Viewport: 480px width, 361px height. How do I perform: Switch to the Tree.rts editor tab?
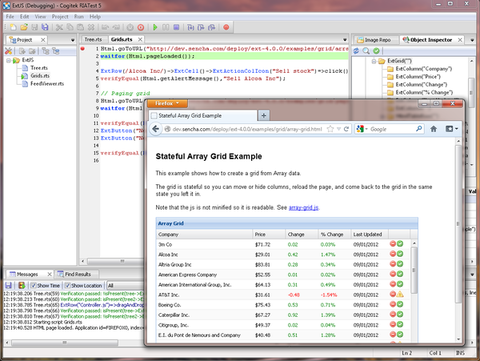(93, 39)
